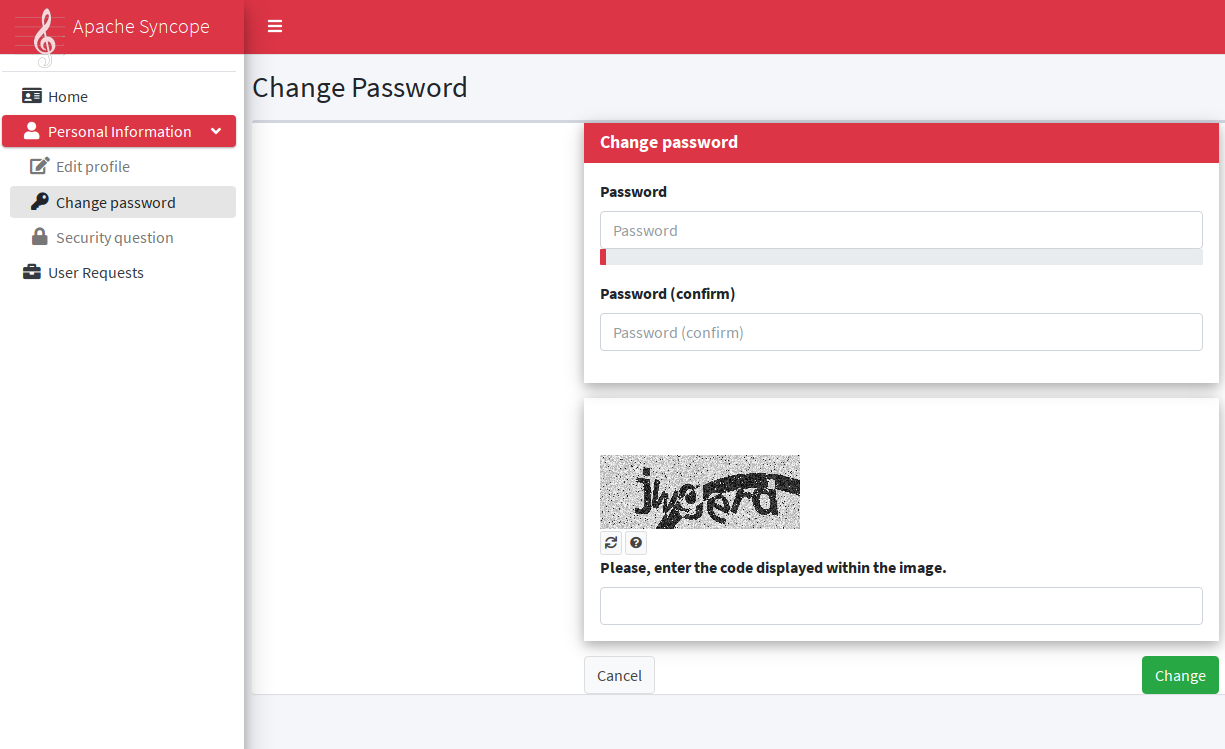Expand the sidebar via the chevron arrow
The image size is (1225, 749).
tap(216, 131)
